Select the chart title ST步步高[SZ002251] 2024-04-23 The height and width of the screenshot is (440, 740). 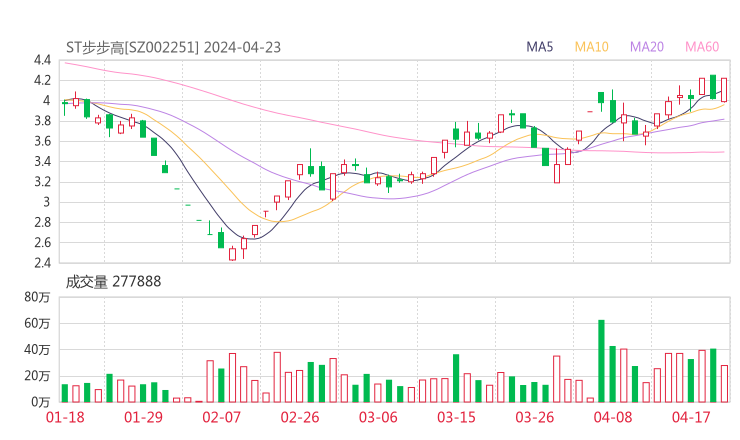(173, 48)
